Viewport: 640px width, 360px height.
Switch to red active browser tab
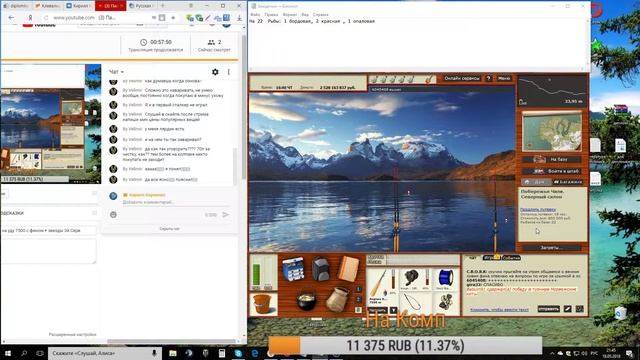110,6
